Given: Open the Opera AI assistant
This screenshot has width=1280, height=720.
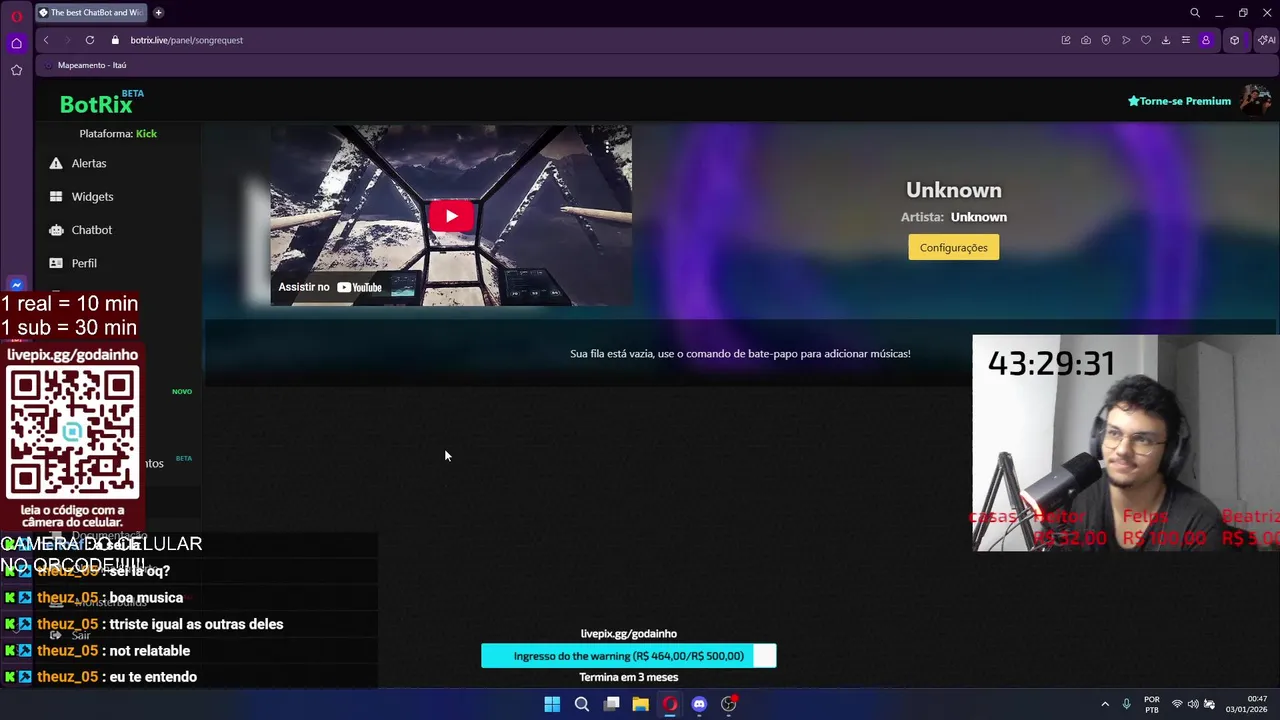Looking at the screenshot, I should tap(1267, 40).
